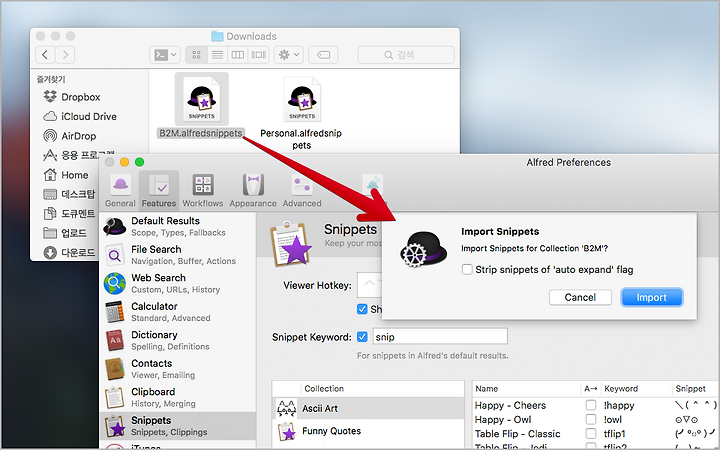Toggle the Snippet Keyword checkbox
Viewport: 720px width, 450px height.
(362, 337)
